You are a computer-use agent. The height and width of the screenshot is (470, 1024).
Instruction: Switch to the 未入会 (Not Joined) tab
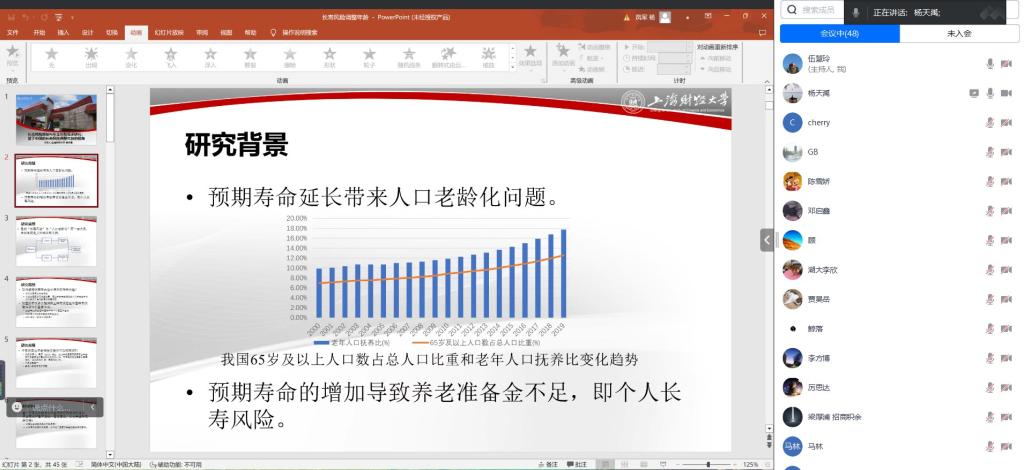(959, 33)
